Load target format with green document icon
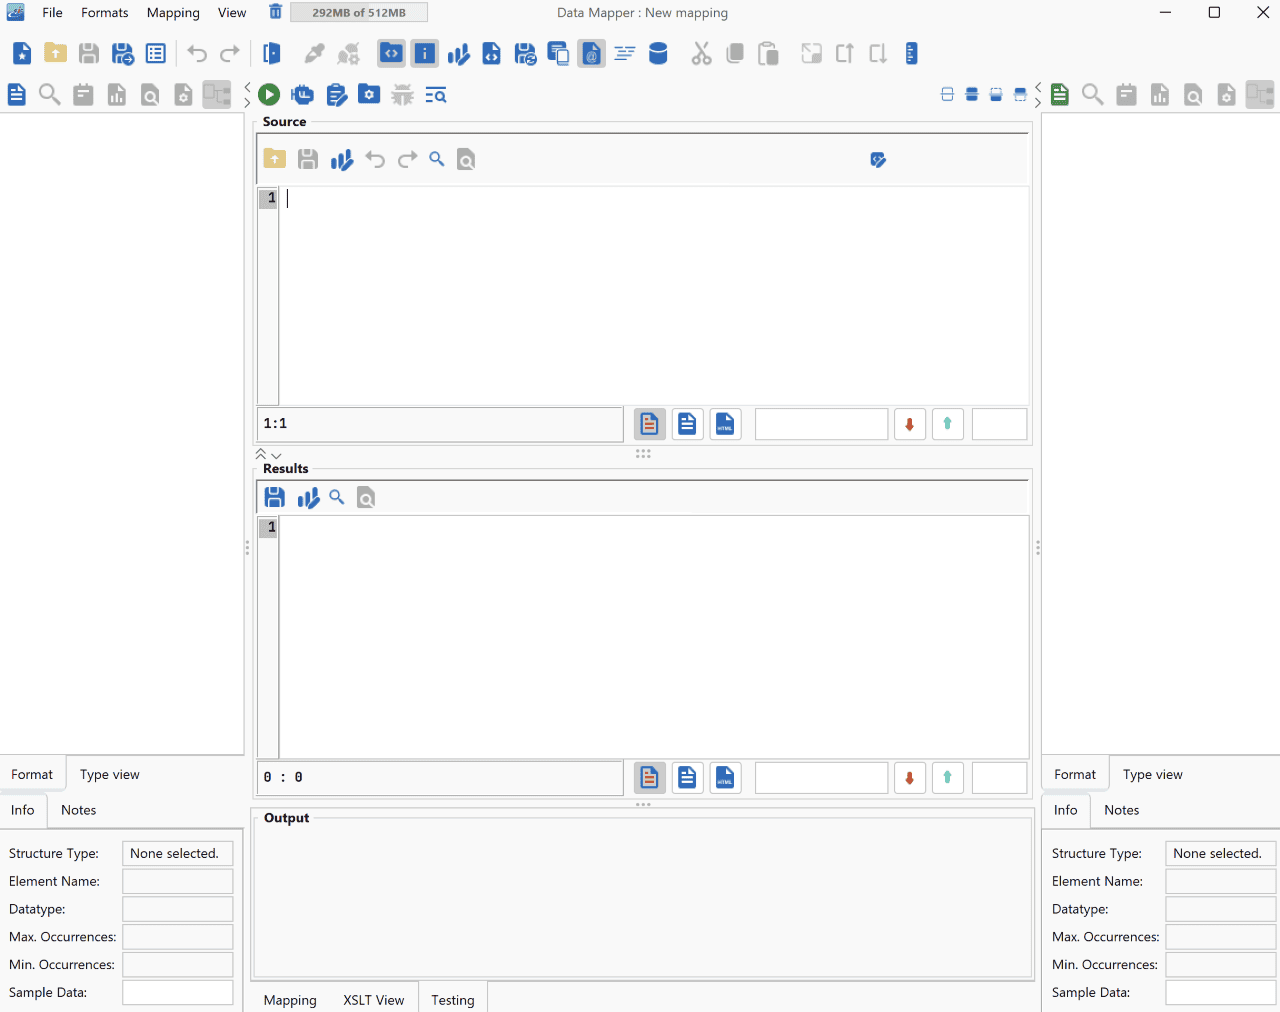This screenshot has height=1012, width=1280. point(1060,95)
